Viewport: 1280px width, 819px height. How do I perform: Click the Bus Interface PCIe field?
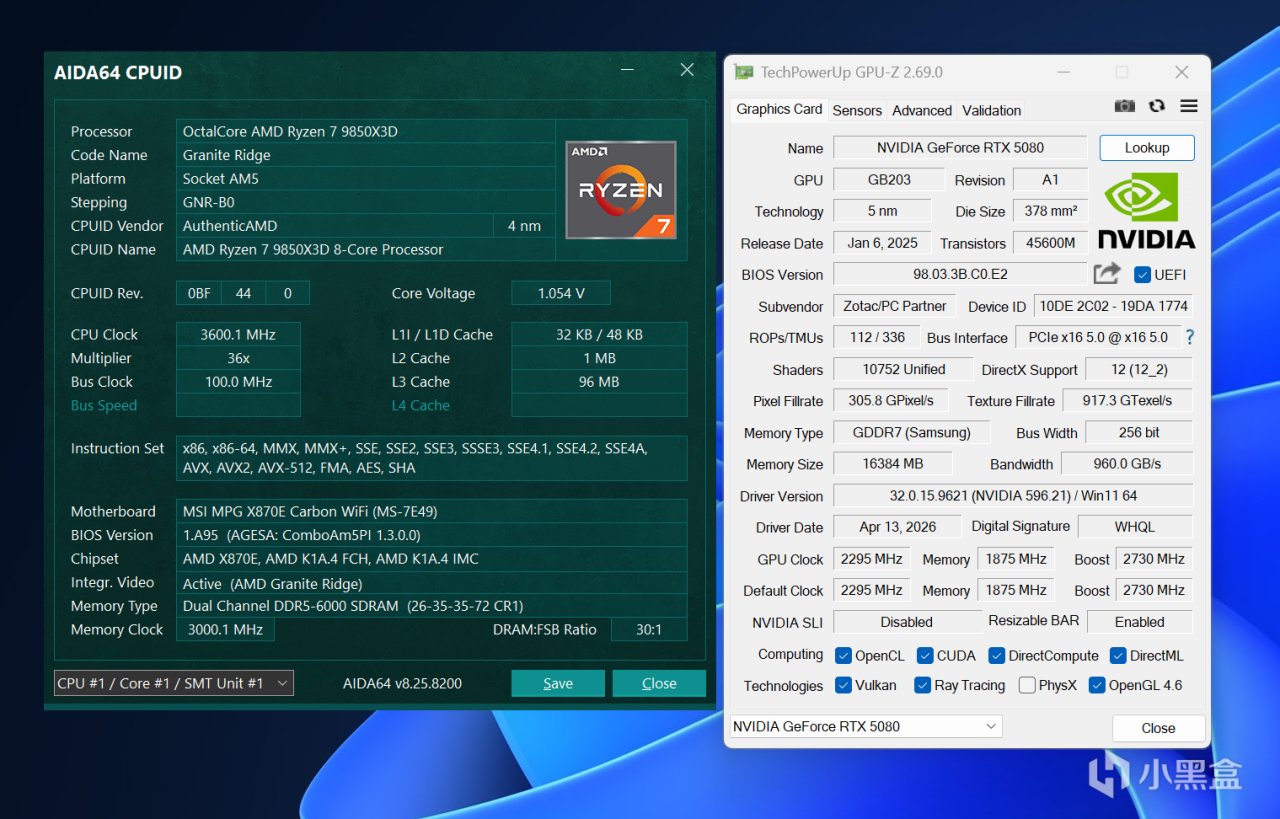(1098, 338)
